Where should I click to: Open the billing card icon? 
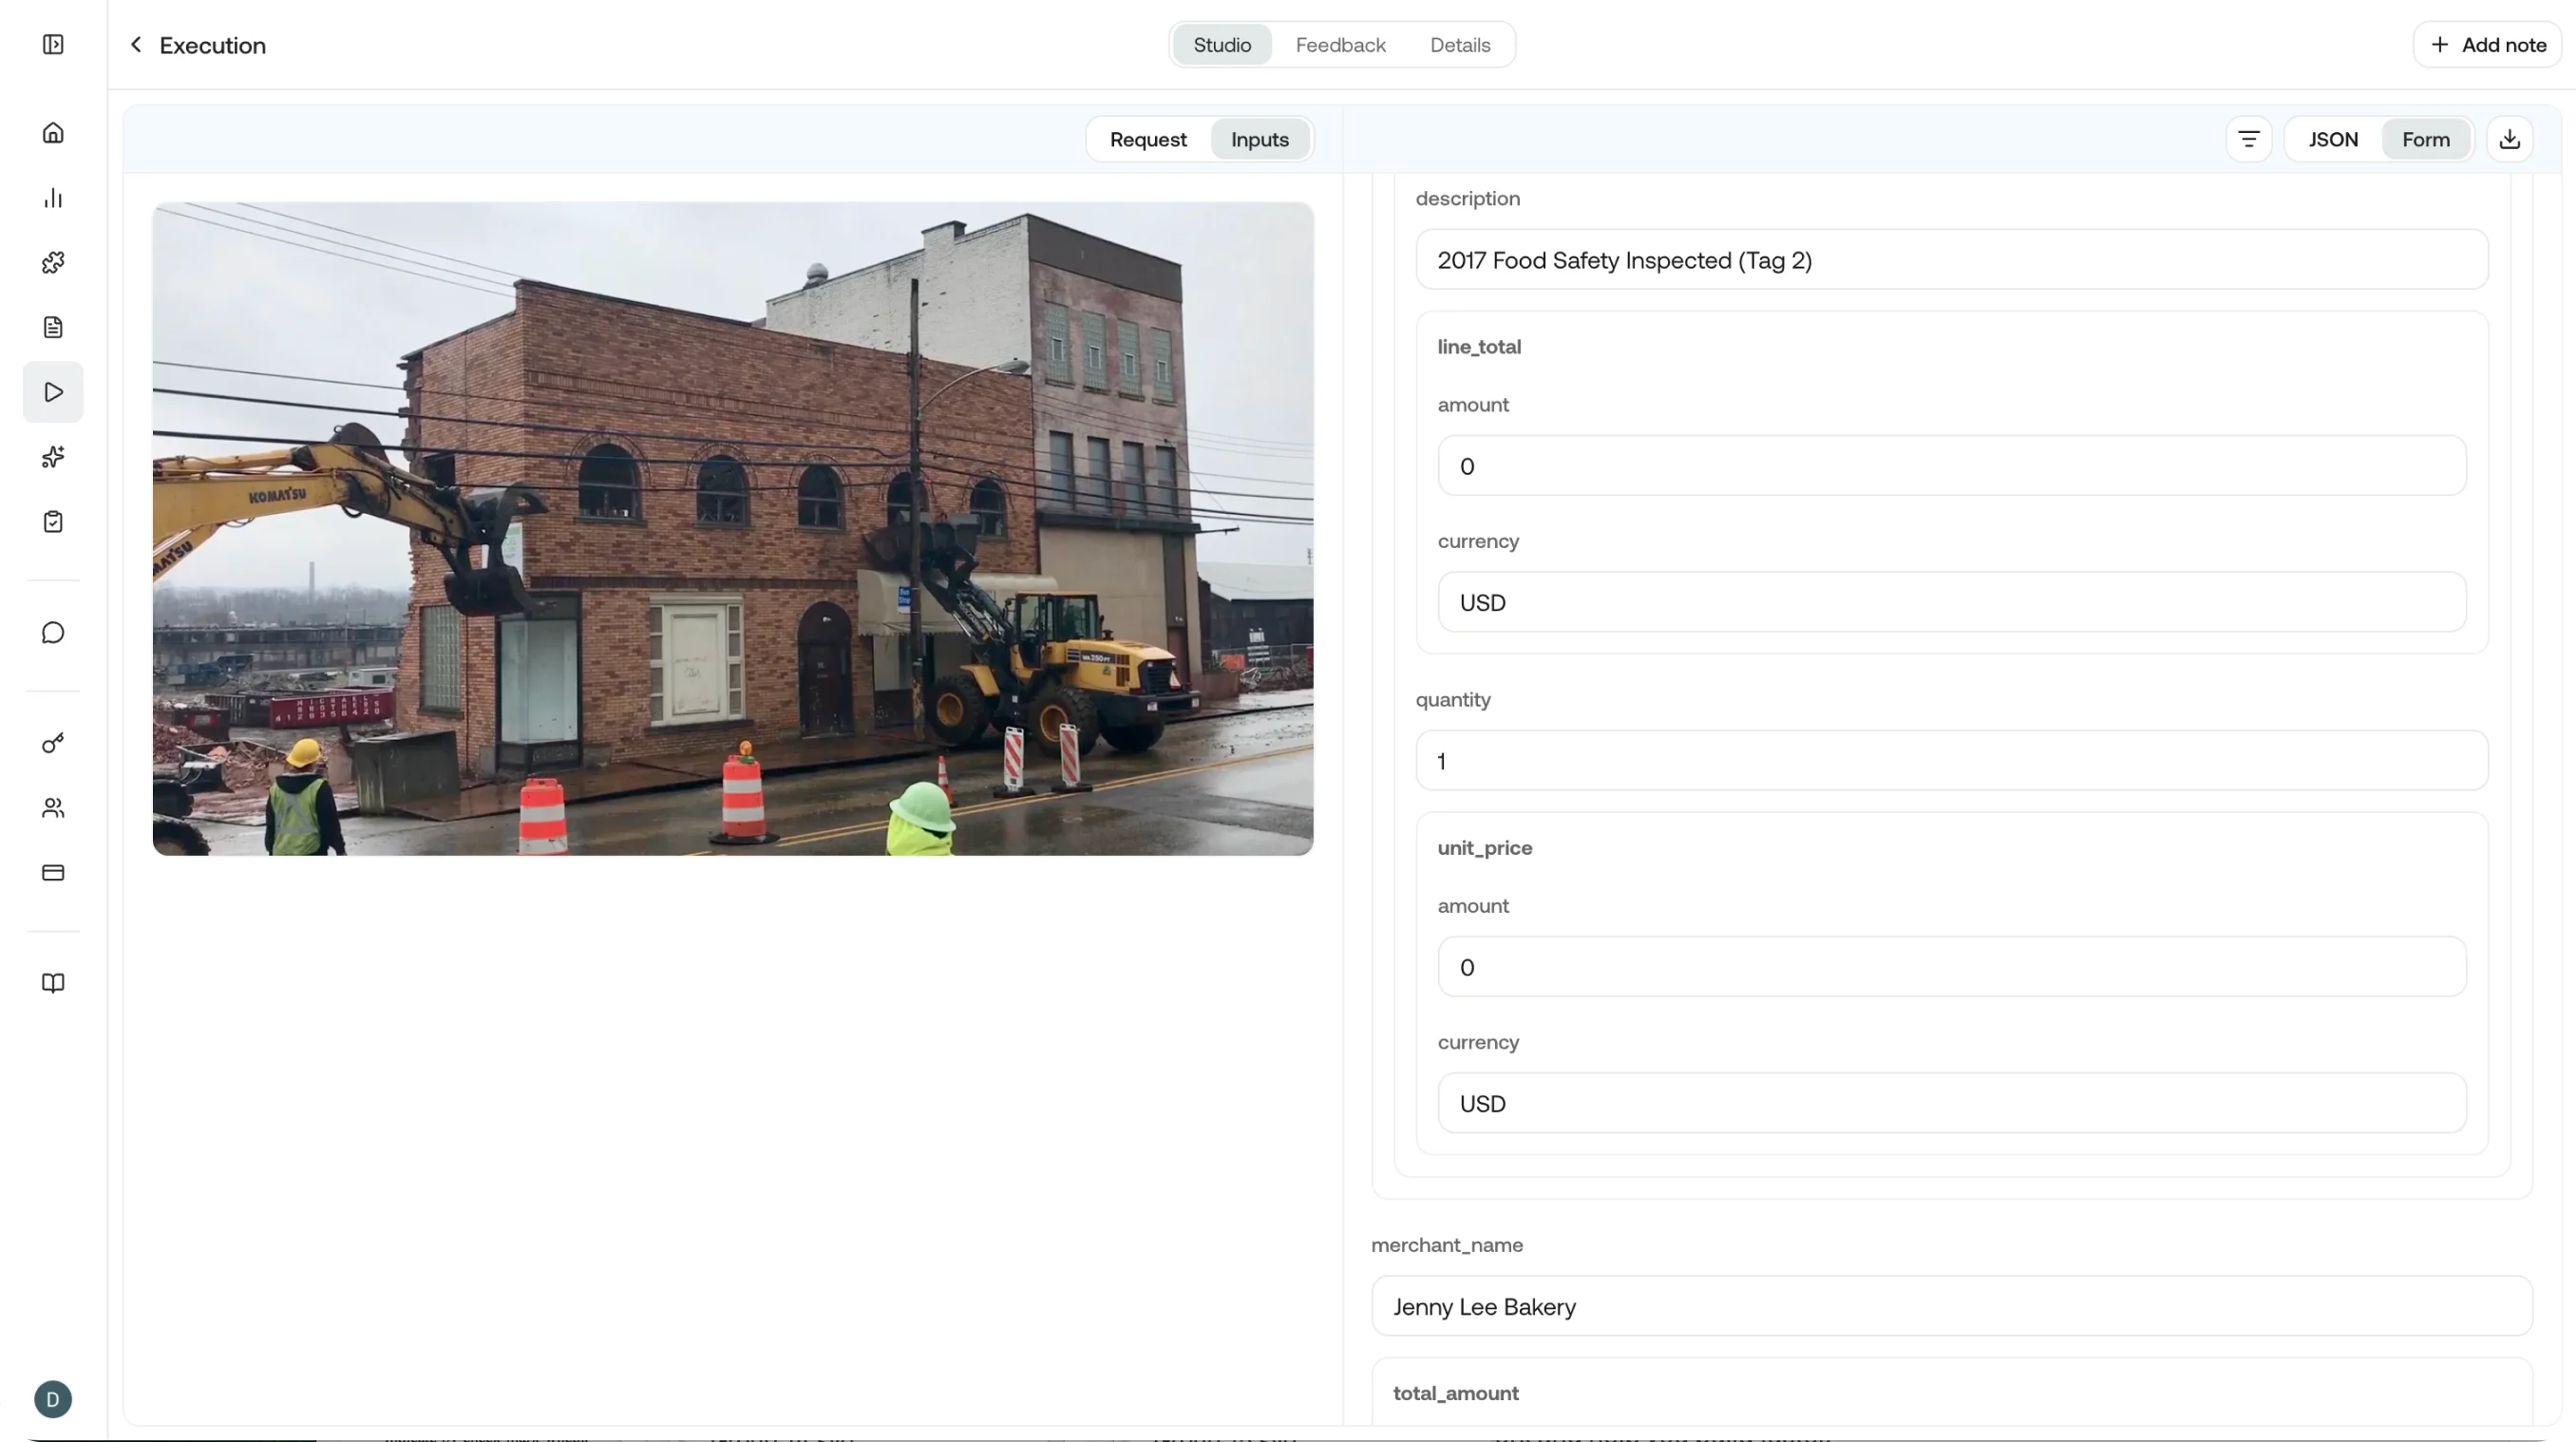[53, 873]
